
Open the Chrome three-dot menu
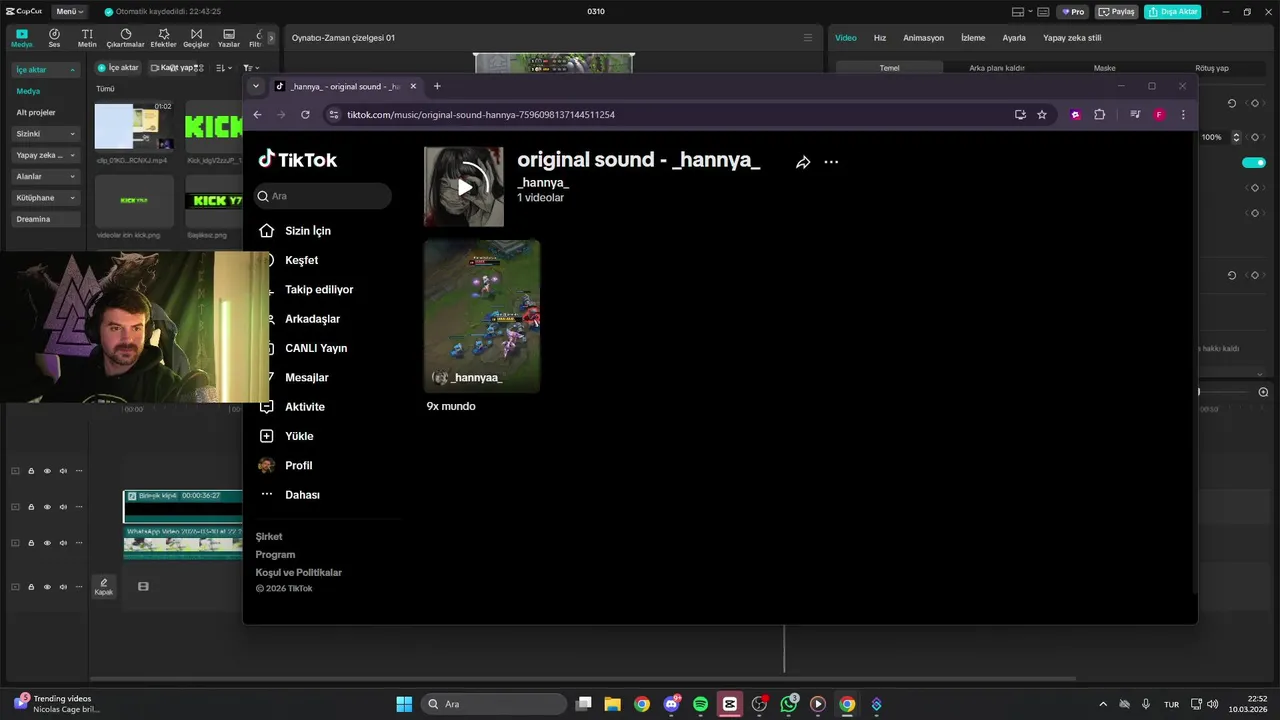tap(1183, 115)
